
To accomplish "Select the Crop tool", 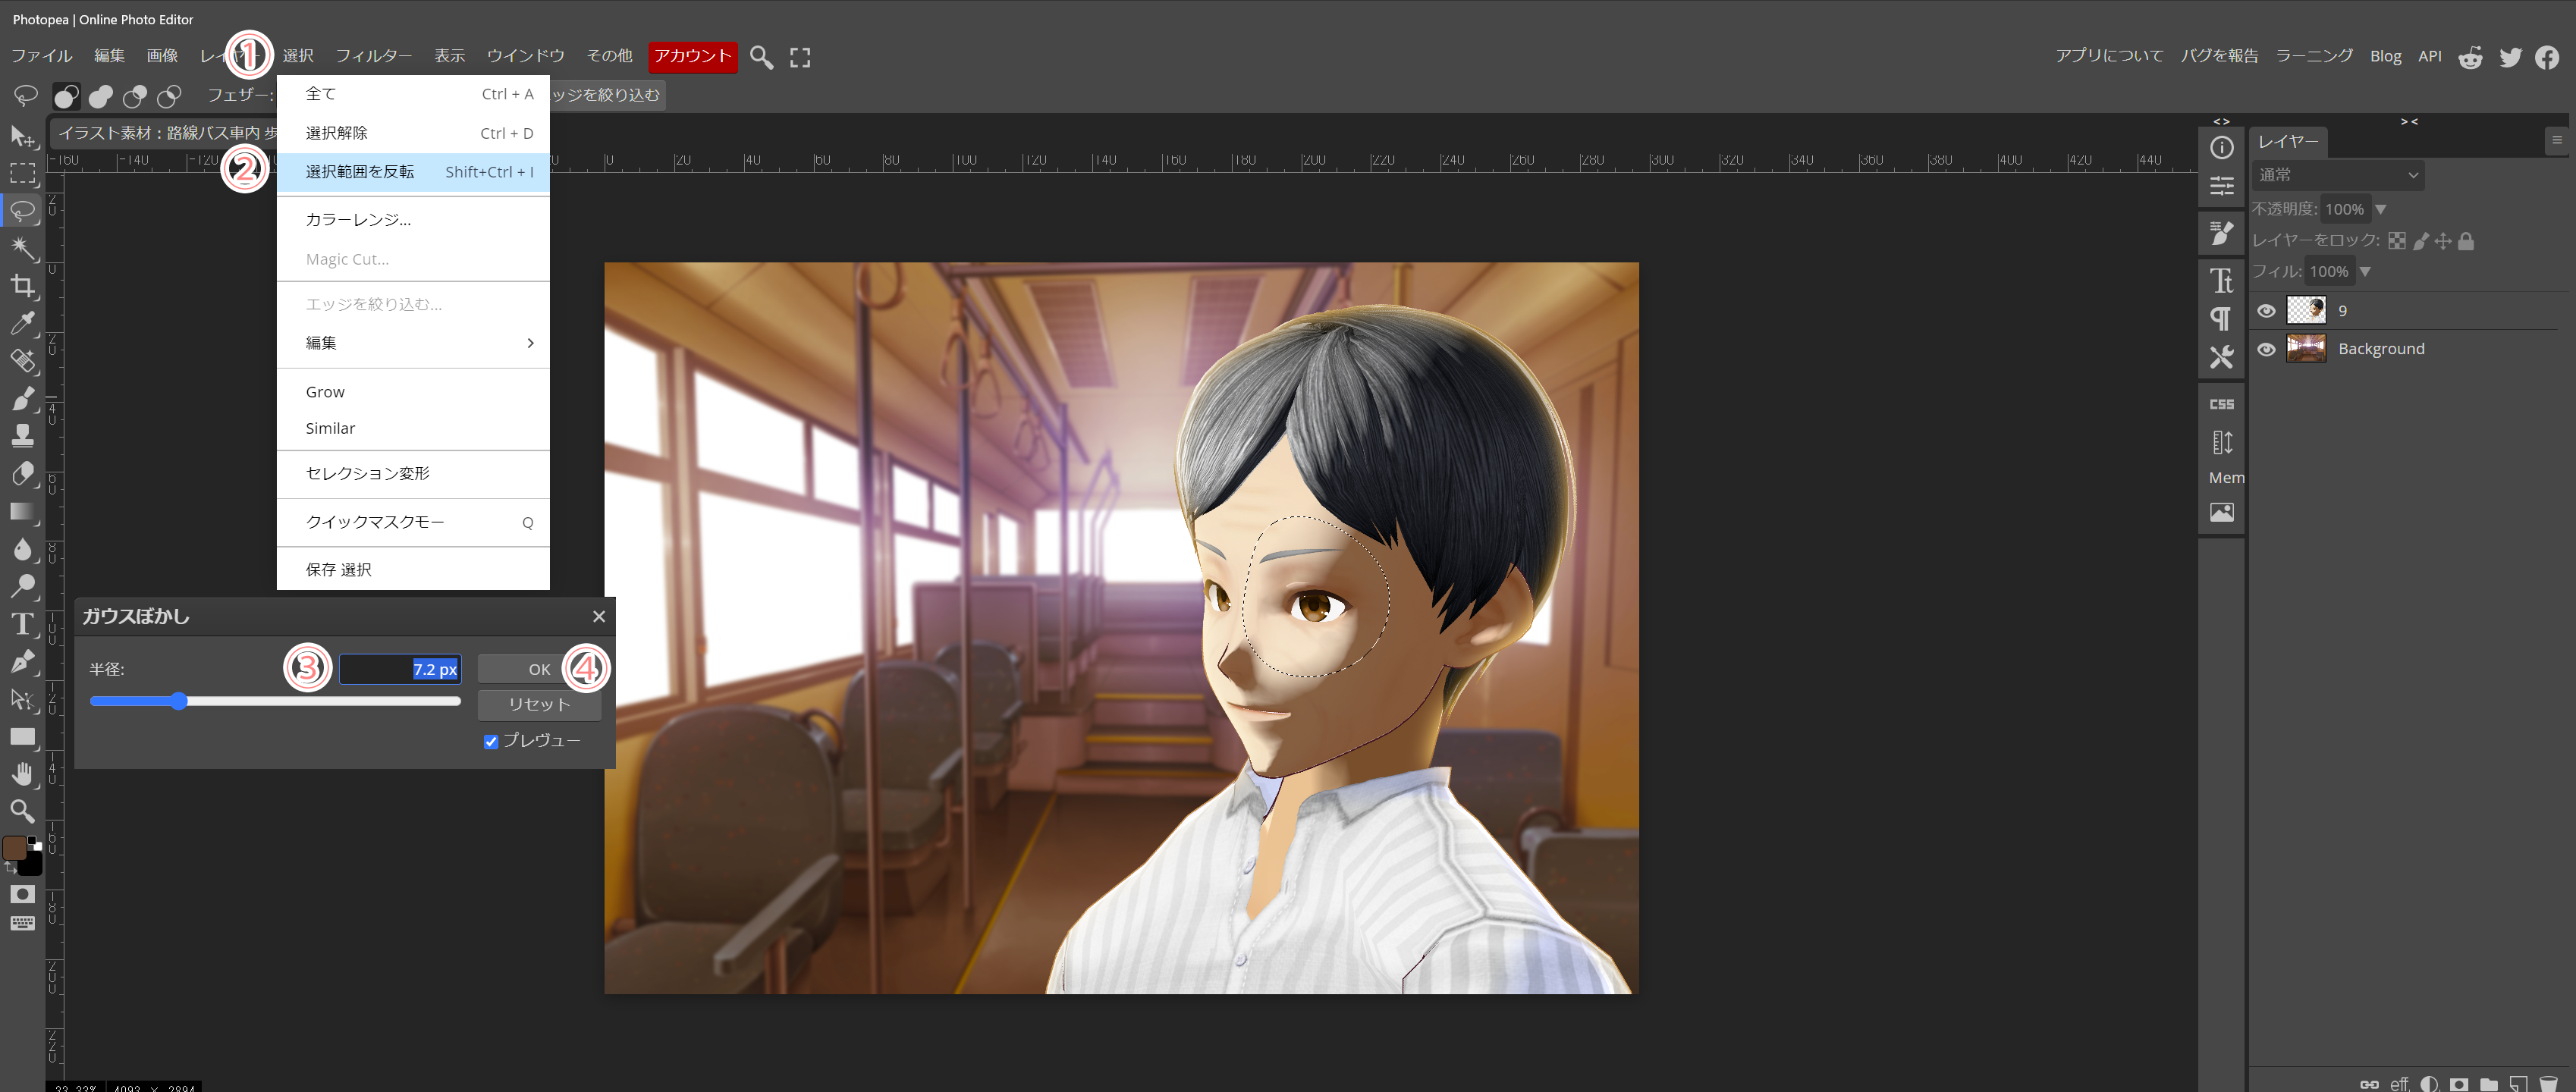I will click(22, 287).
